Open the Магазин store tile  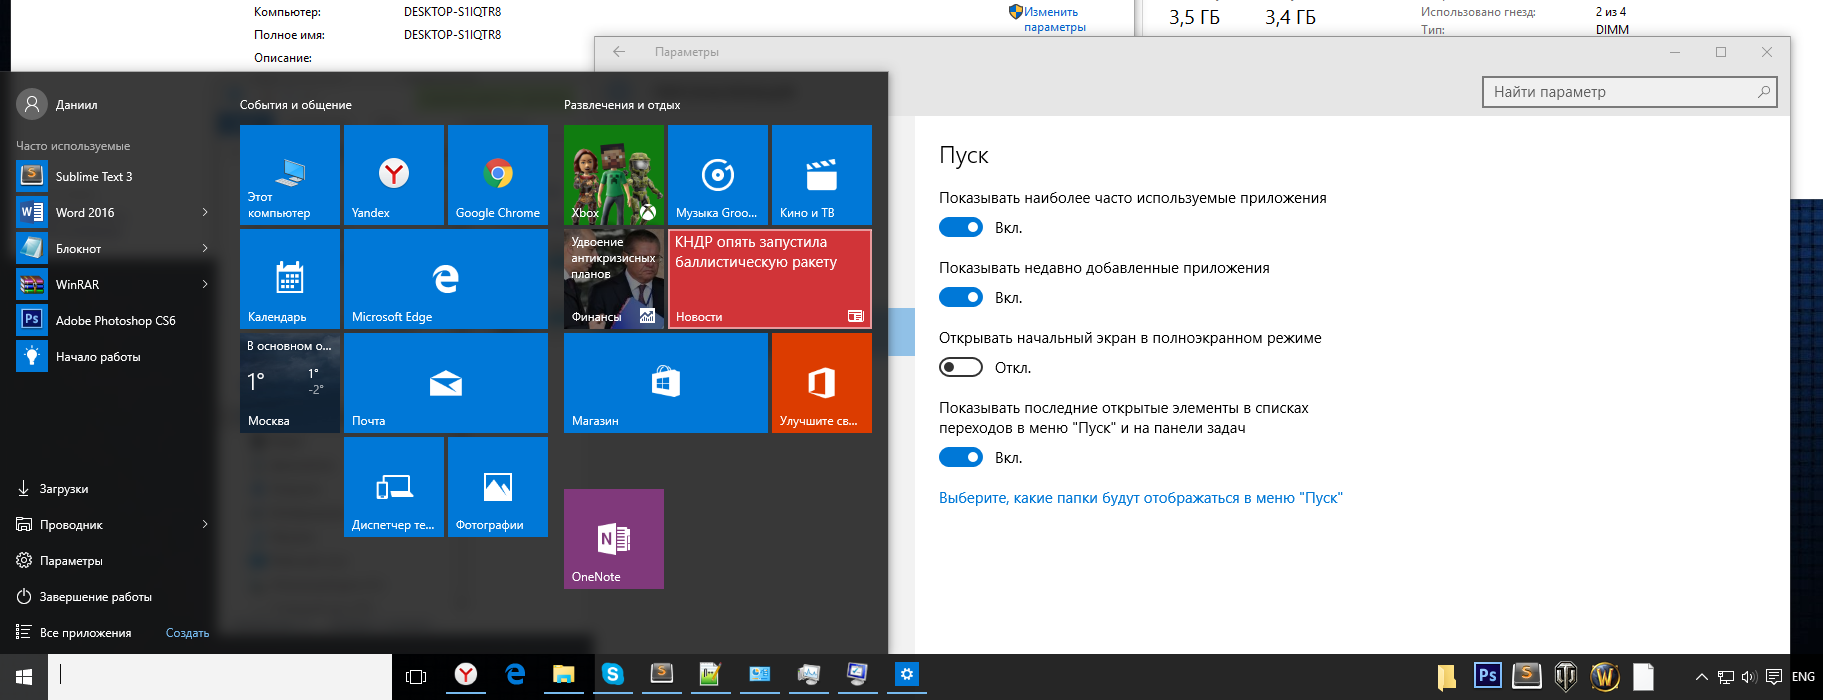(666, 383)
